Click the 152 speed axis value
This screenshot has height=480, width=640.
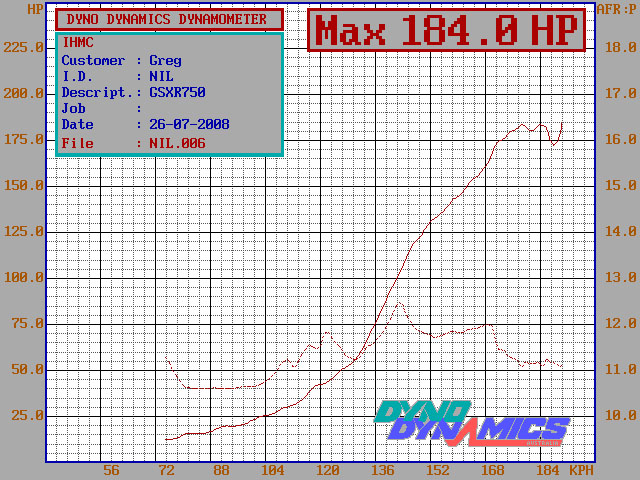tap(438, 470)
